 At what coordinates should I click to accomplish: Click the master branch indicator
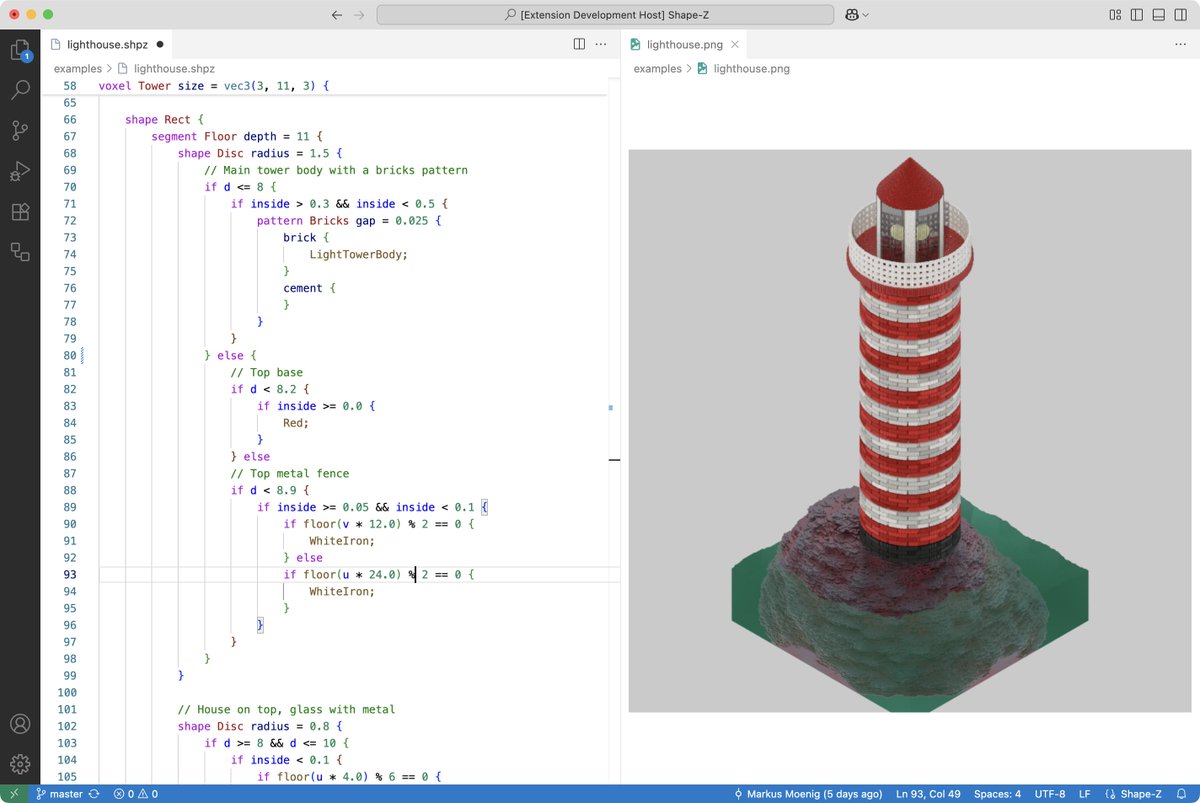59,794
